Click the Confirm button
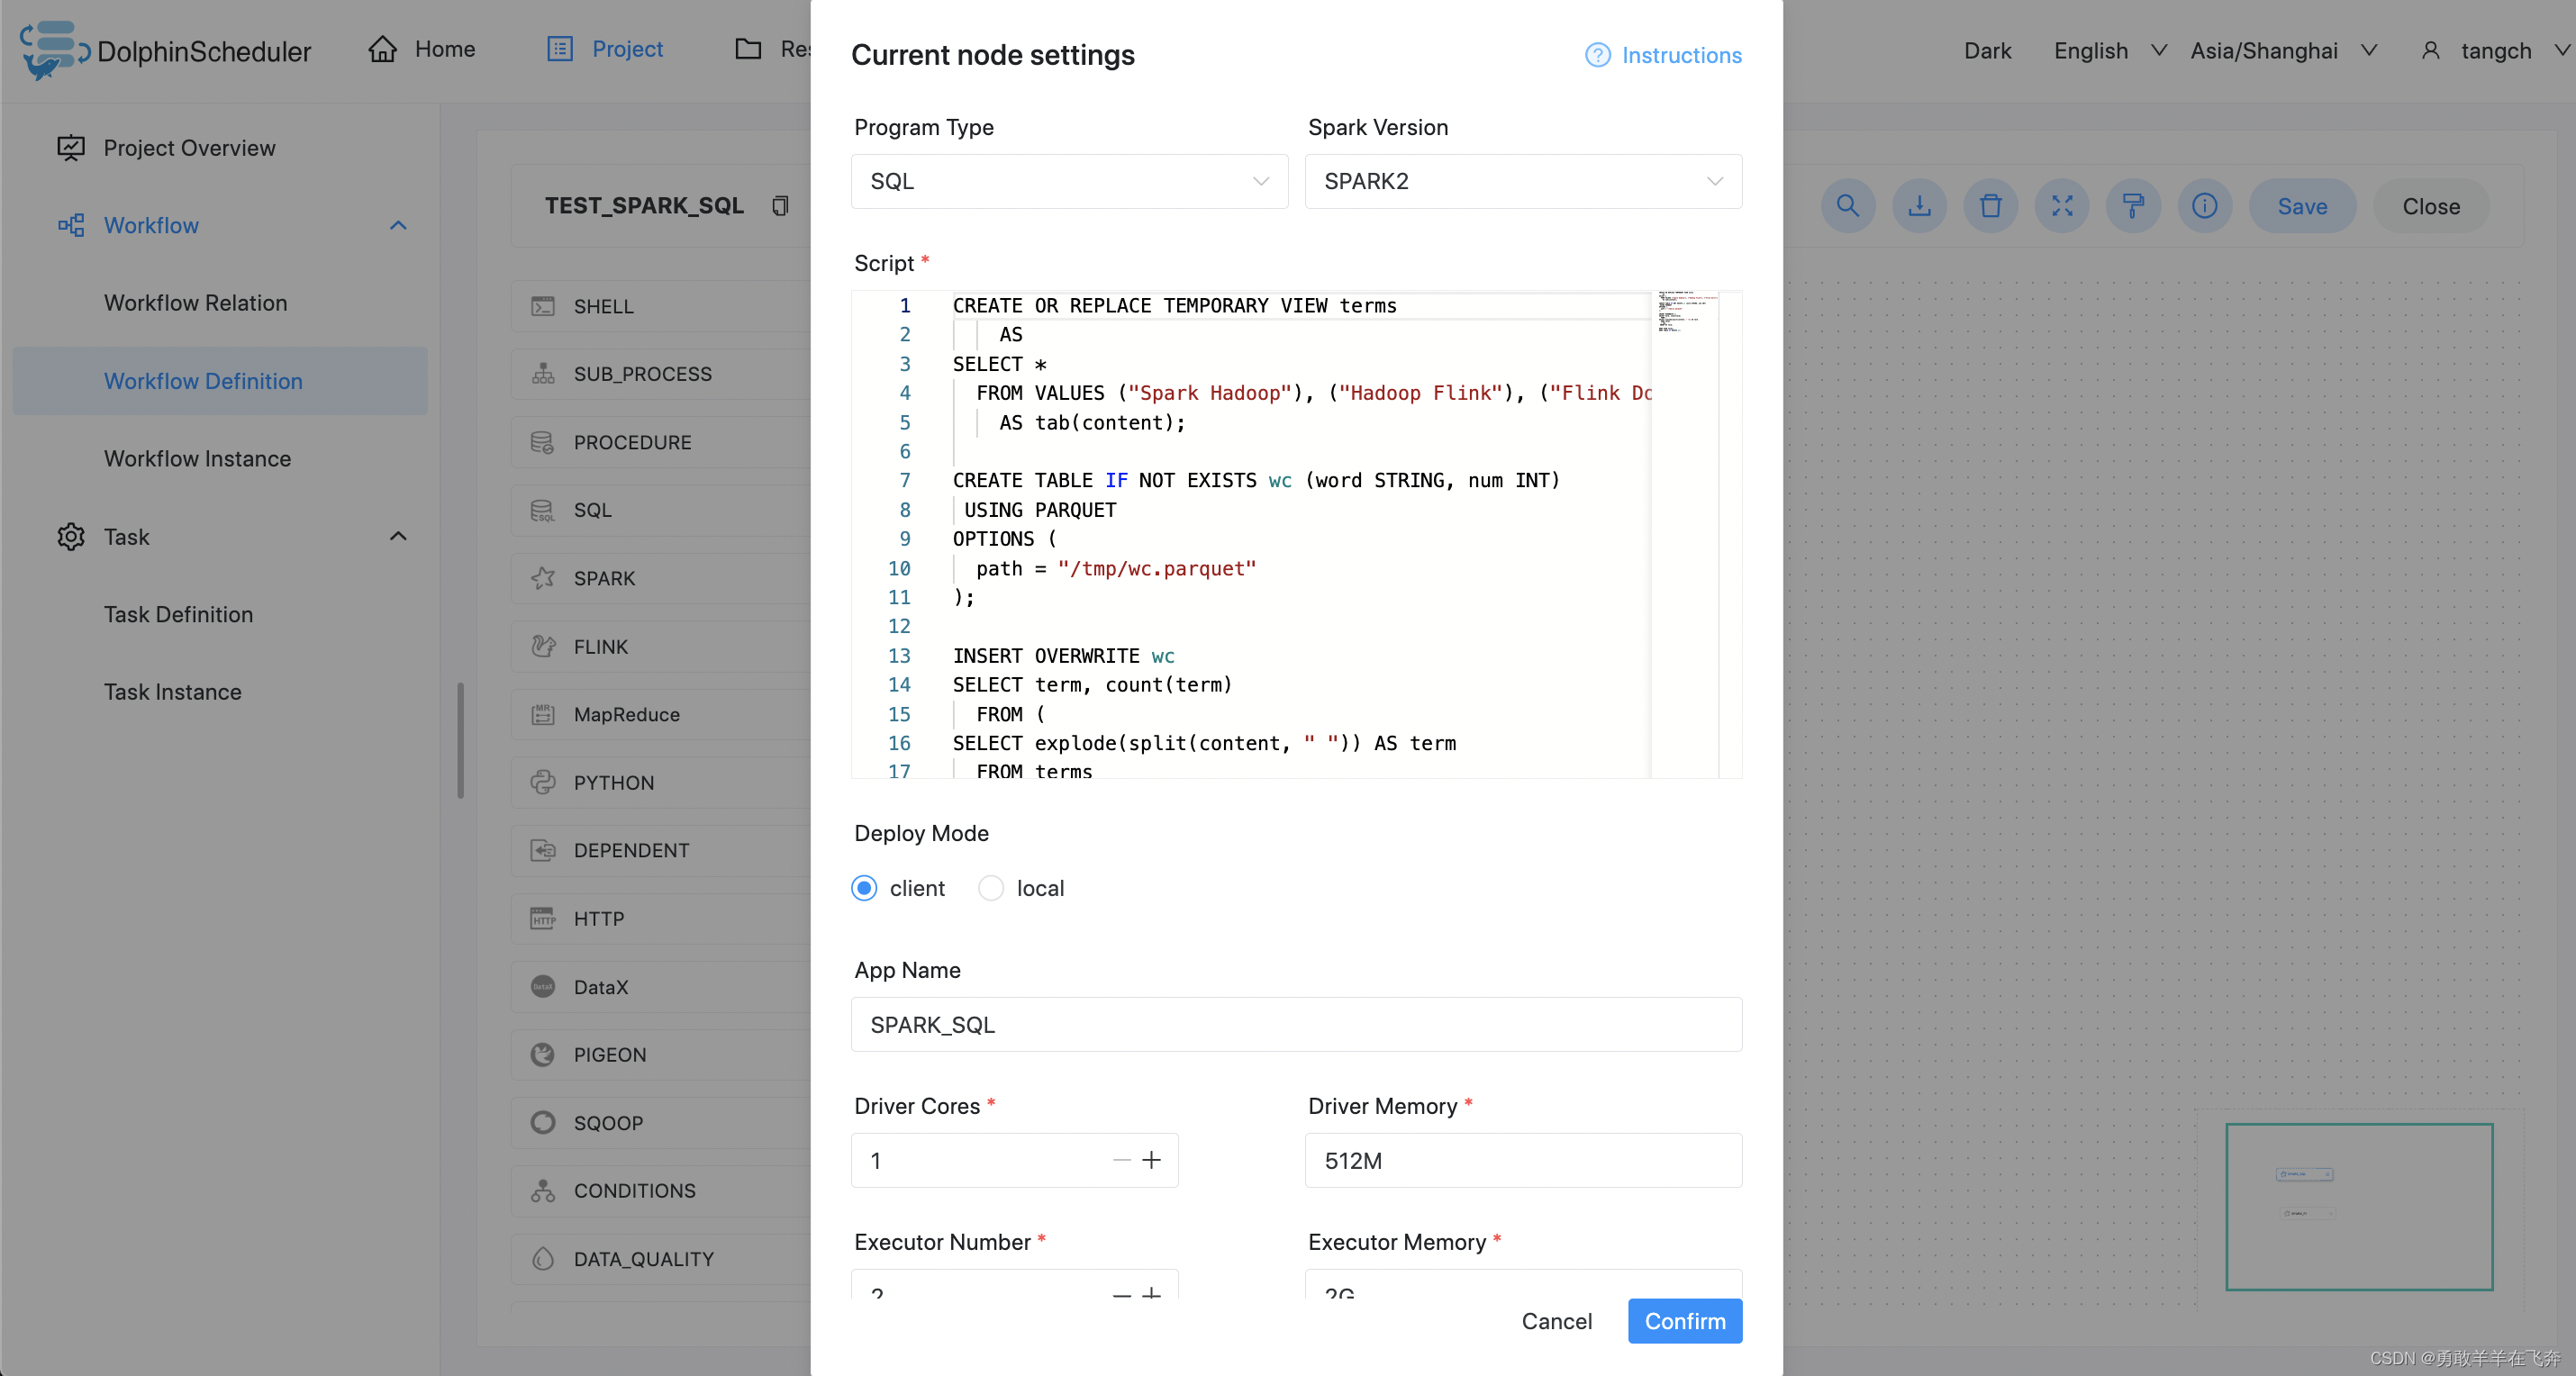This screenshot has height=1376, width=2576. (x=1683, y=1321)
